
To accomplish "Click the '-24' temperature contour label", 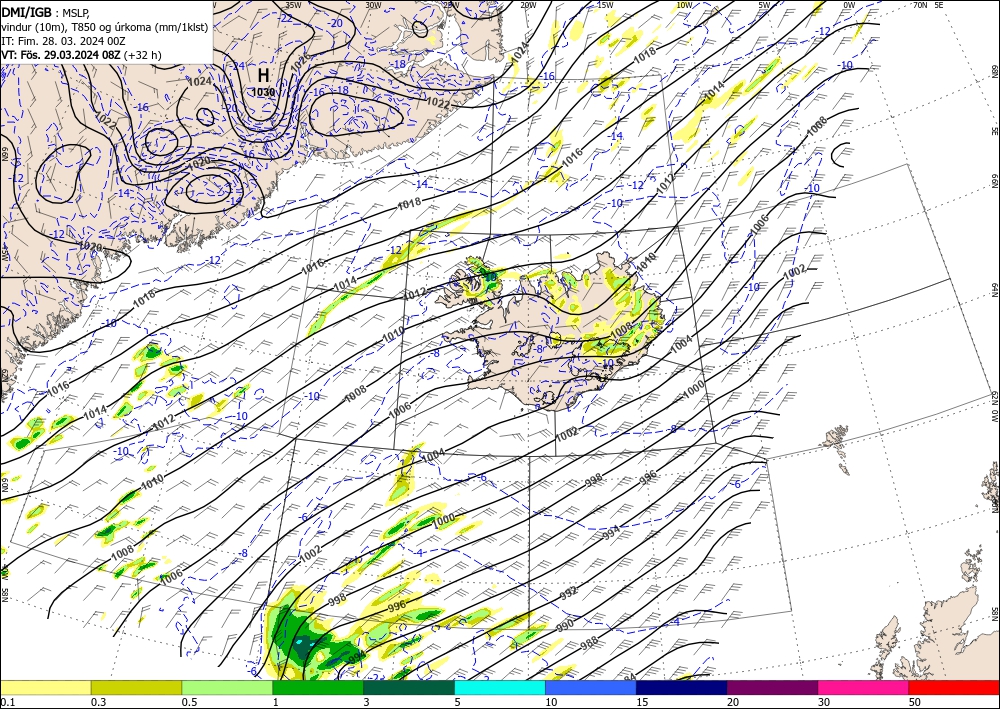I will (238, 66).
